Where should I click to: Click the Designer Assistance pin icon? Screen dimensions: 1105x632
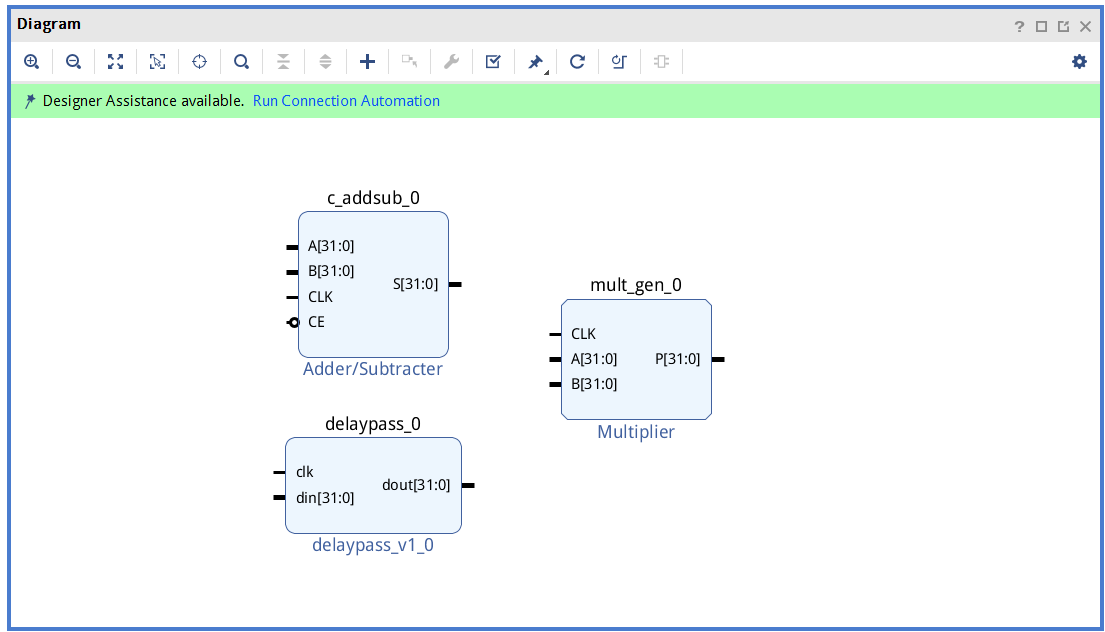pyautogui.click(x=30, y=101)
